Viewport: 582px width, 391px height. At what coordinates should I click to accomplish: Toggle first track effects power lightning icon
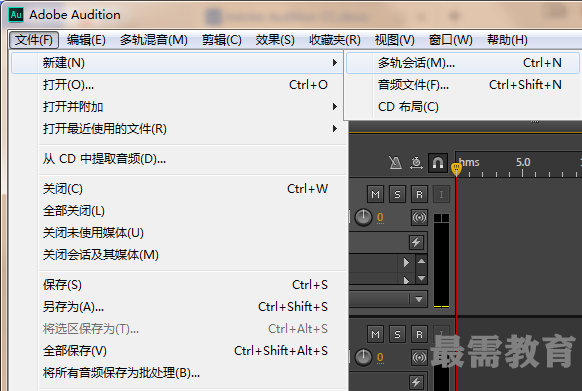click(416, 242)
